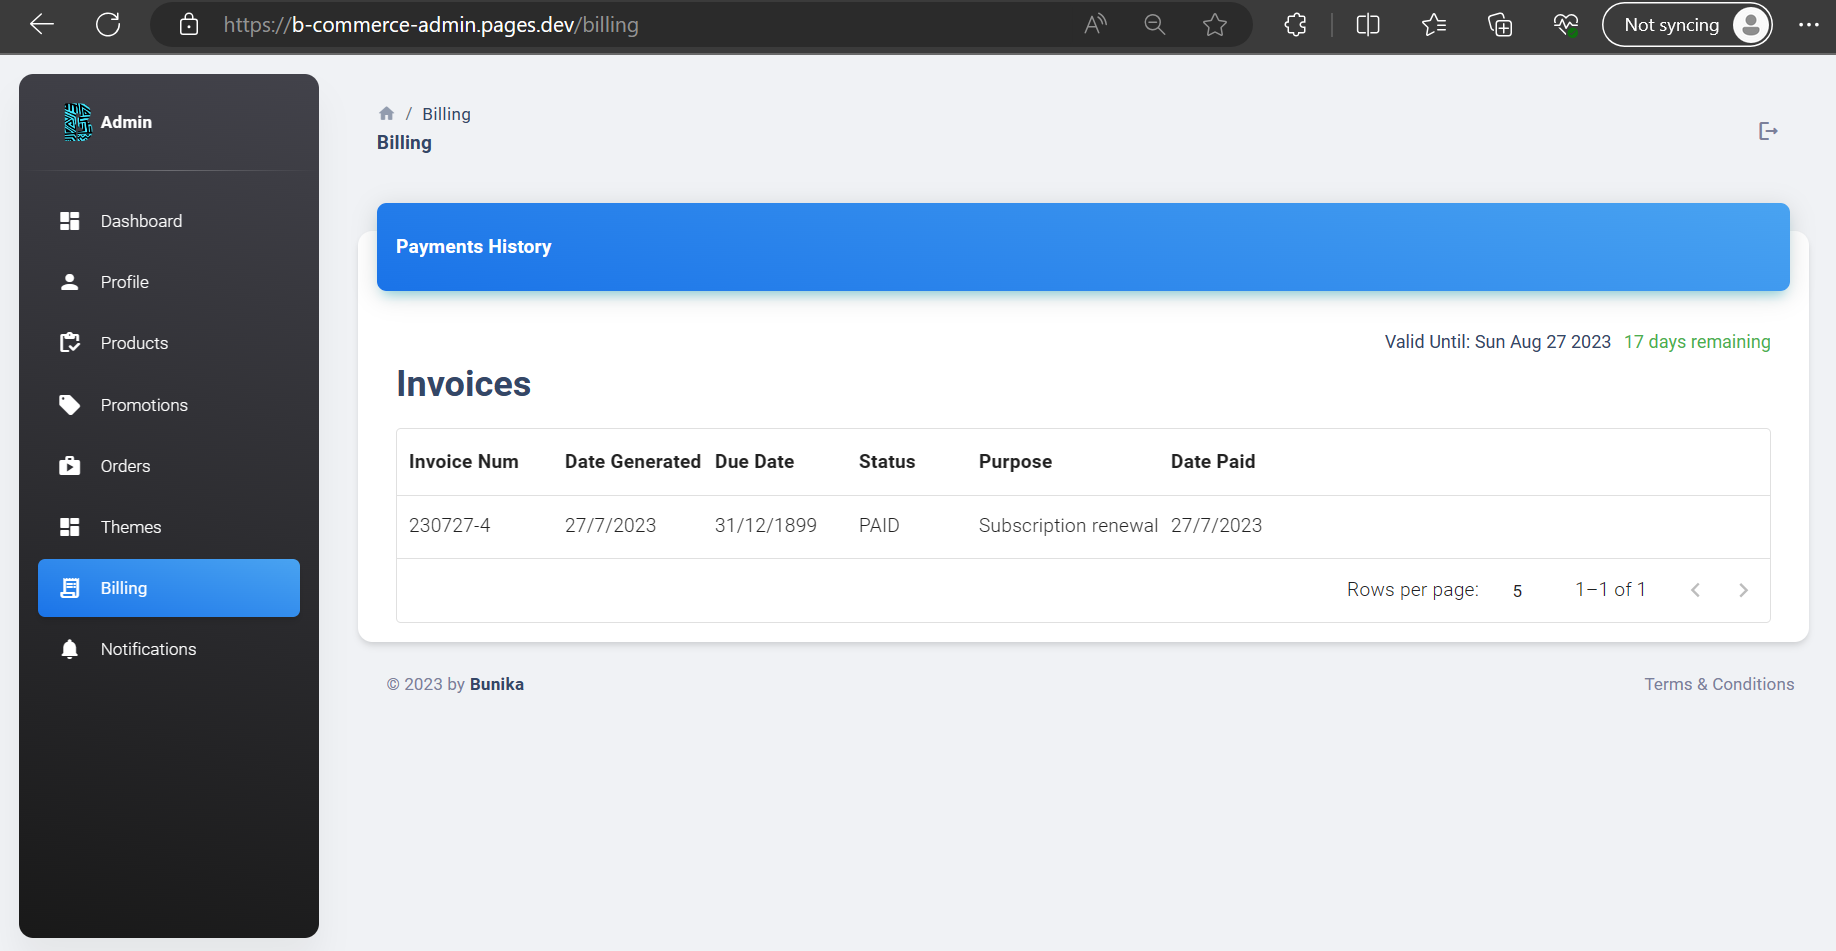Open the Products page
Image resolution: width=1836 pixels, height=951 pixels.
[x=134, y=342]
